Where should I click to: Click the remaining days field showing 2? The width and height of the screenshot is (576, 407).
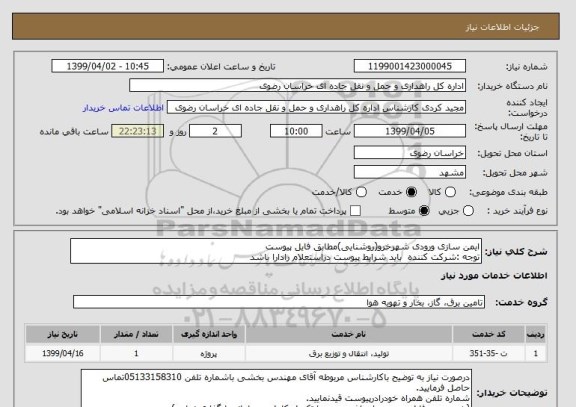(215, 131)
